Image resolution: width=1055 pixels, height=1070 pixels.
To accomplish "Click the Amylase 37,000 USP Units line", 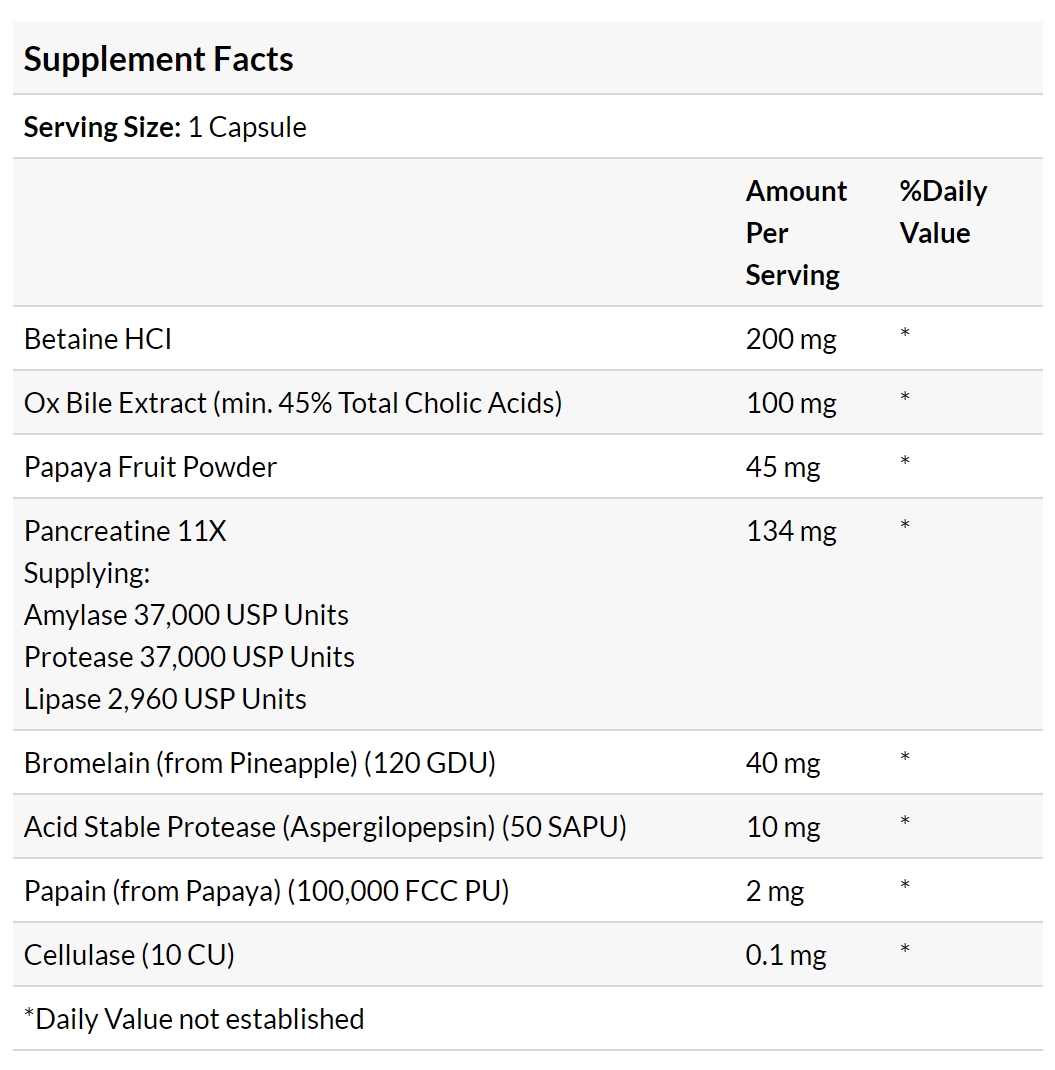I will pos(186,616).
